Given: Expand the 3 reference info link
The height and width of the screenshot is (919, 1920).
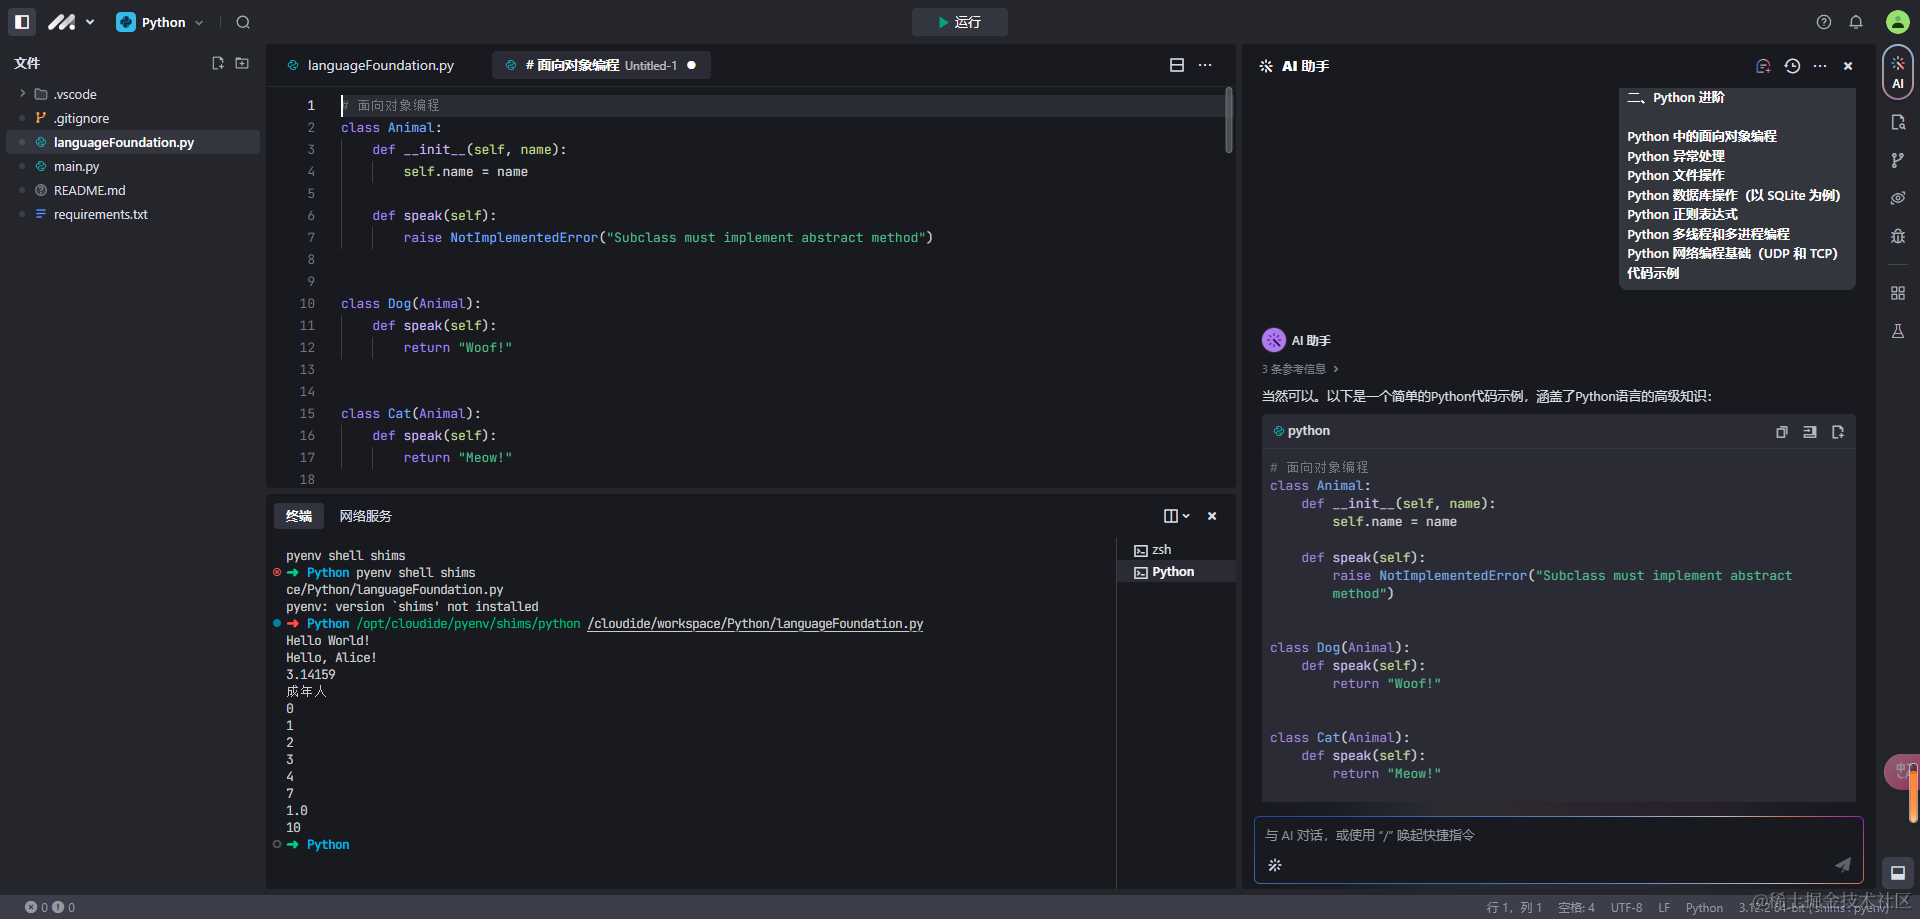Looking at the screenshot, I should pyautogui.click(x=1300, y=369).
